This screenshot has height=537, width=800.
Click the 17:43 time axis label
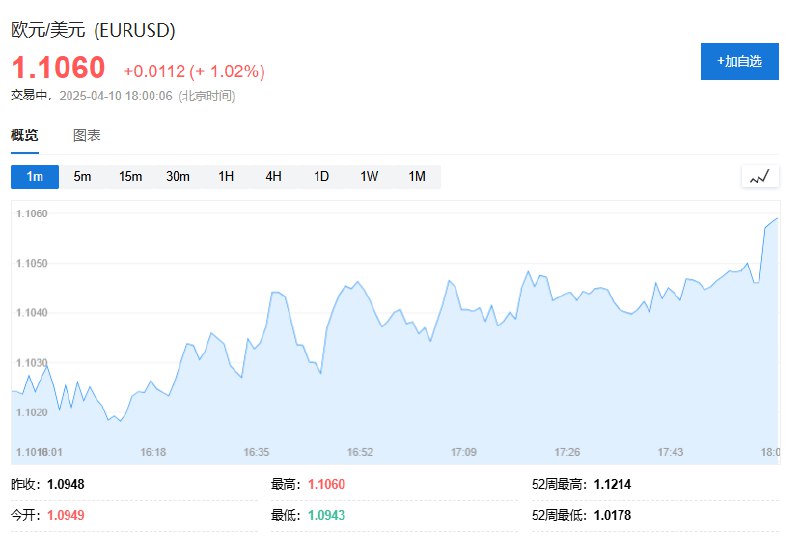(x=670, y=452)
